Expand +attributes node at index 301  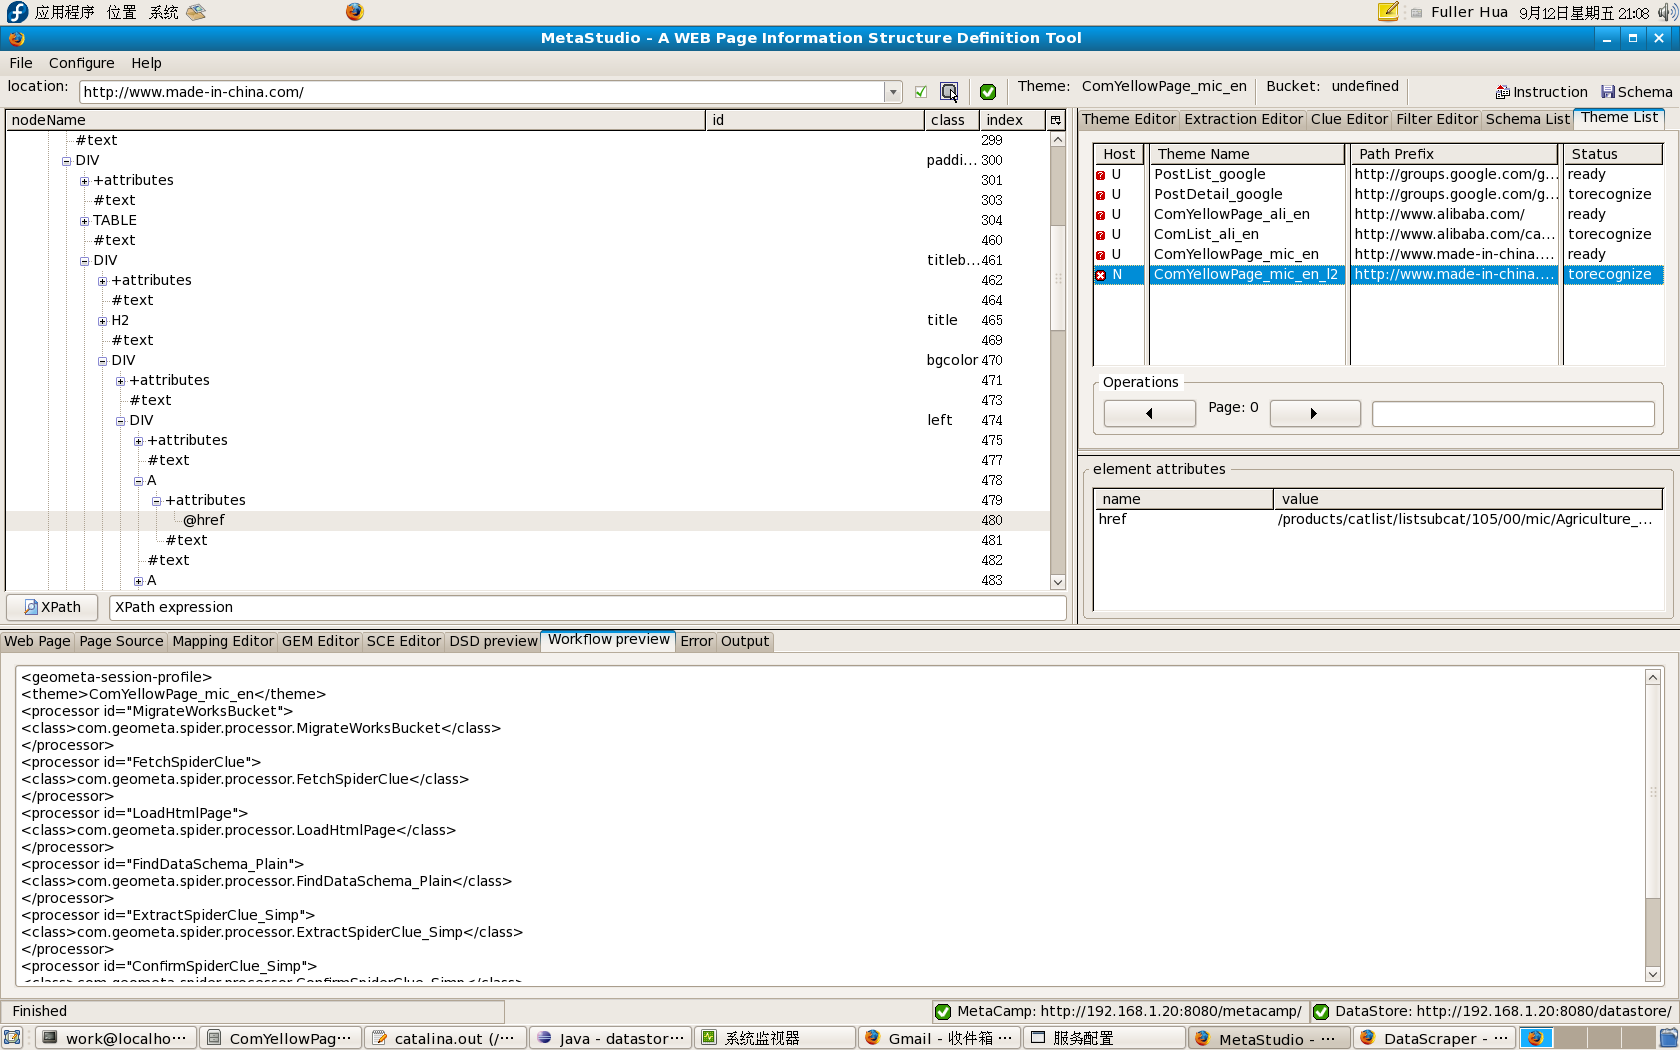coord(85,181)
